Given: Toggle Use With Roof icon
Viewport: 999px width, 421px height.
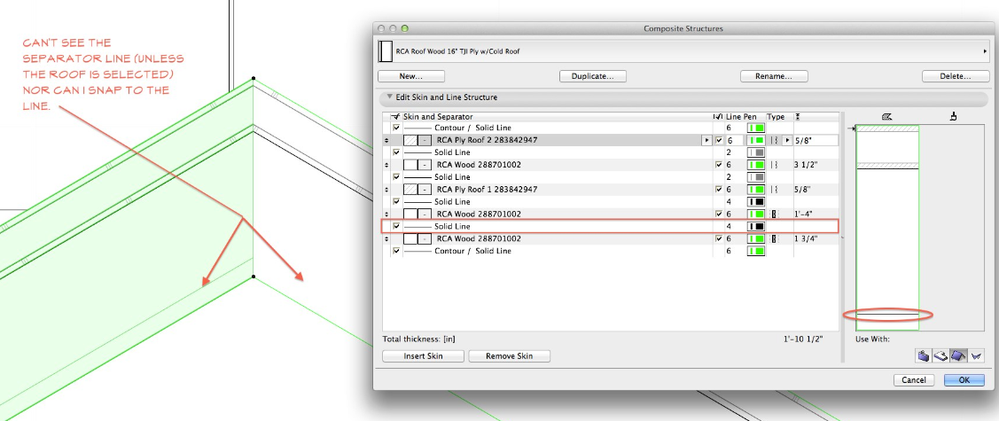Looking at the screenshot, I should point(958,355).
